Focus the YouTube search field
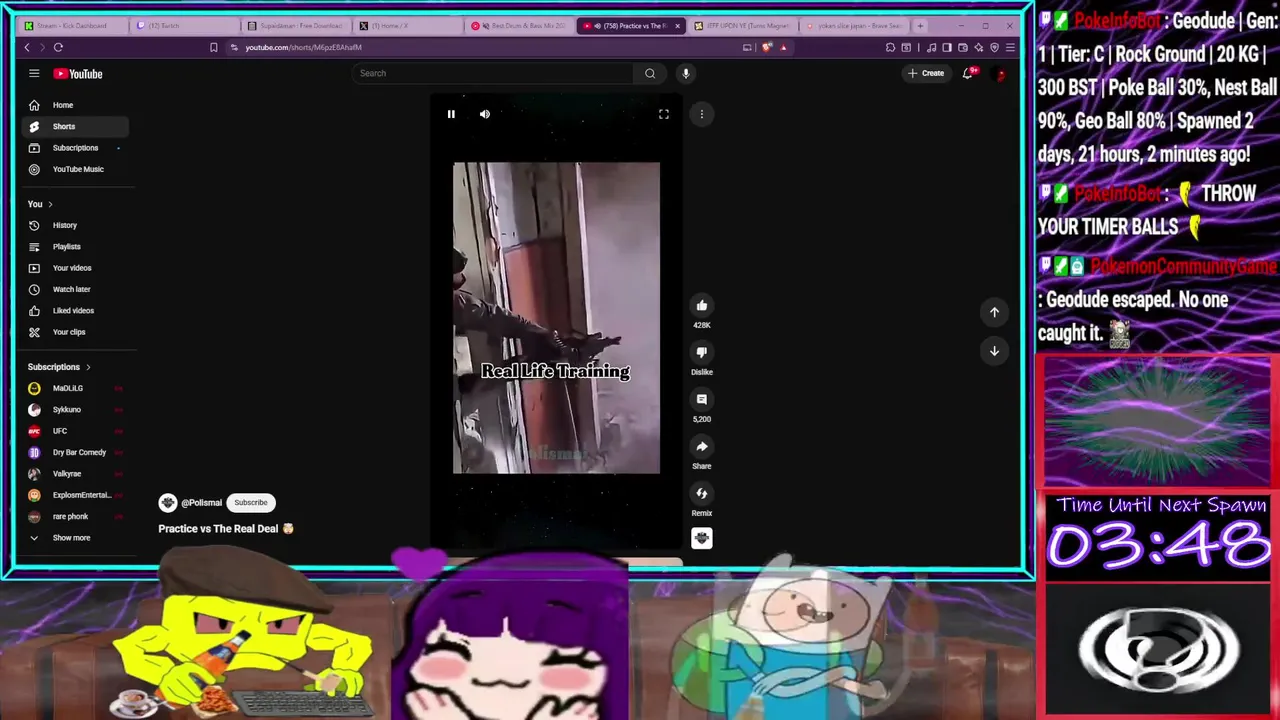The height and width of the screenshot is (720, 1280). click(492, 73)
